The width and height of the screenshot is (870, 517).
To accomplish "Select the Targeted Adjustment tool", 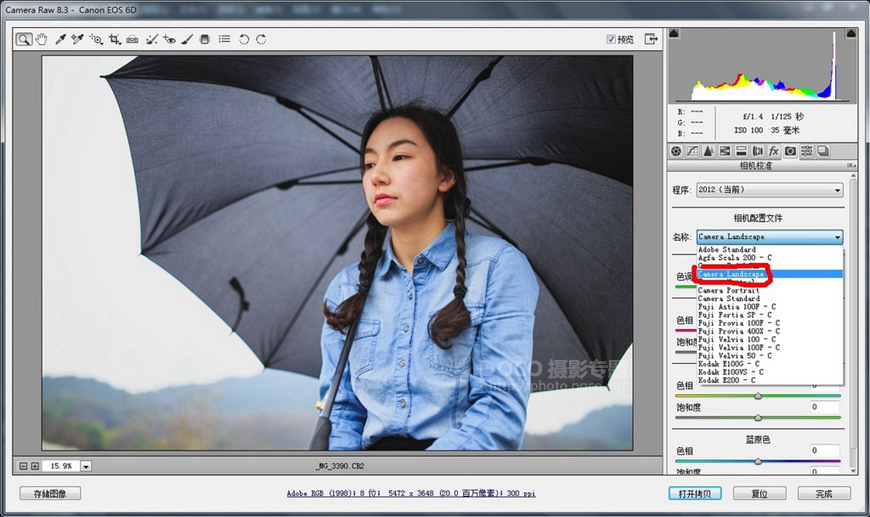I will pyautogui.click(x=96, y=39).
